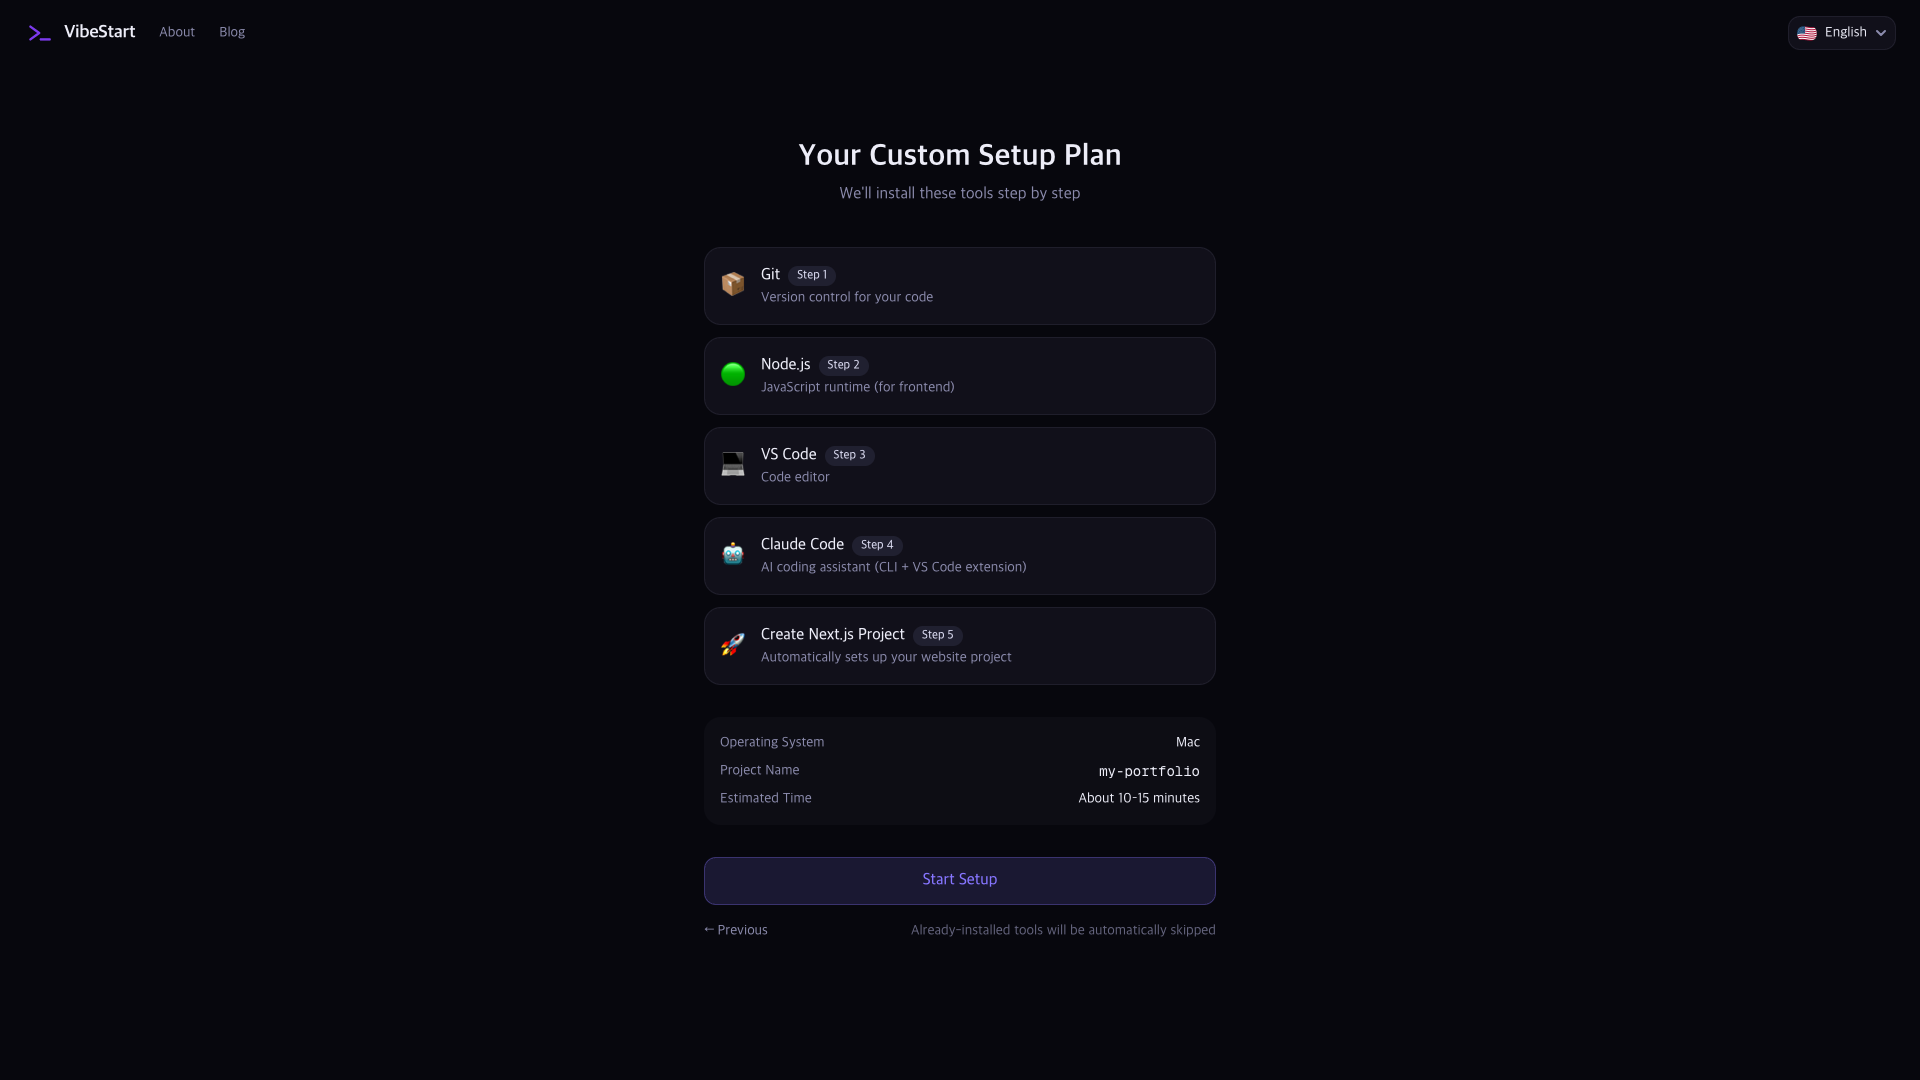Click the VS Code laptop icon
The width and height of the screenshot is (1920, 1080).
pos(733,465)
